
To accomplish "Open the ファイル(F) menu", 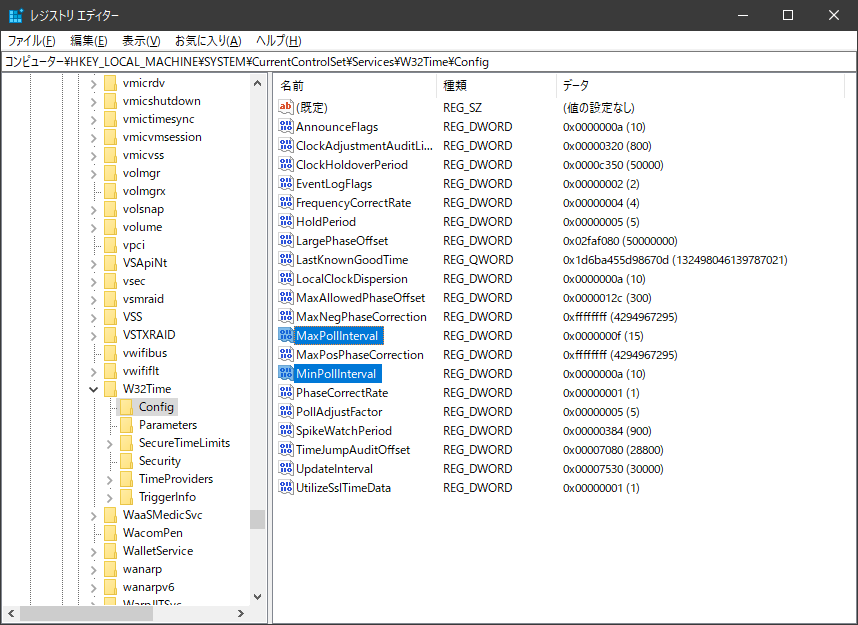I will click(31, 40).
